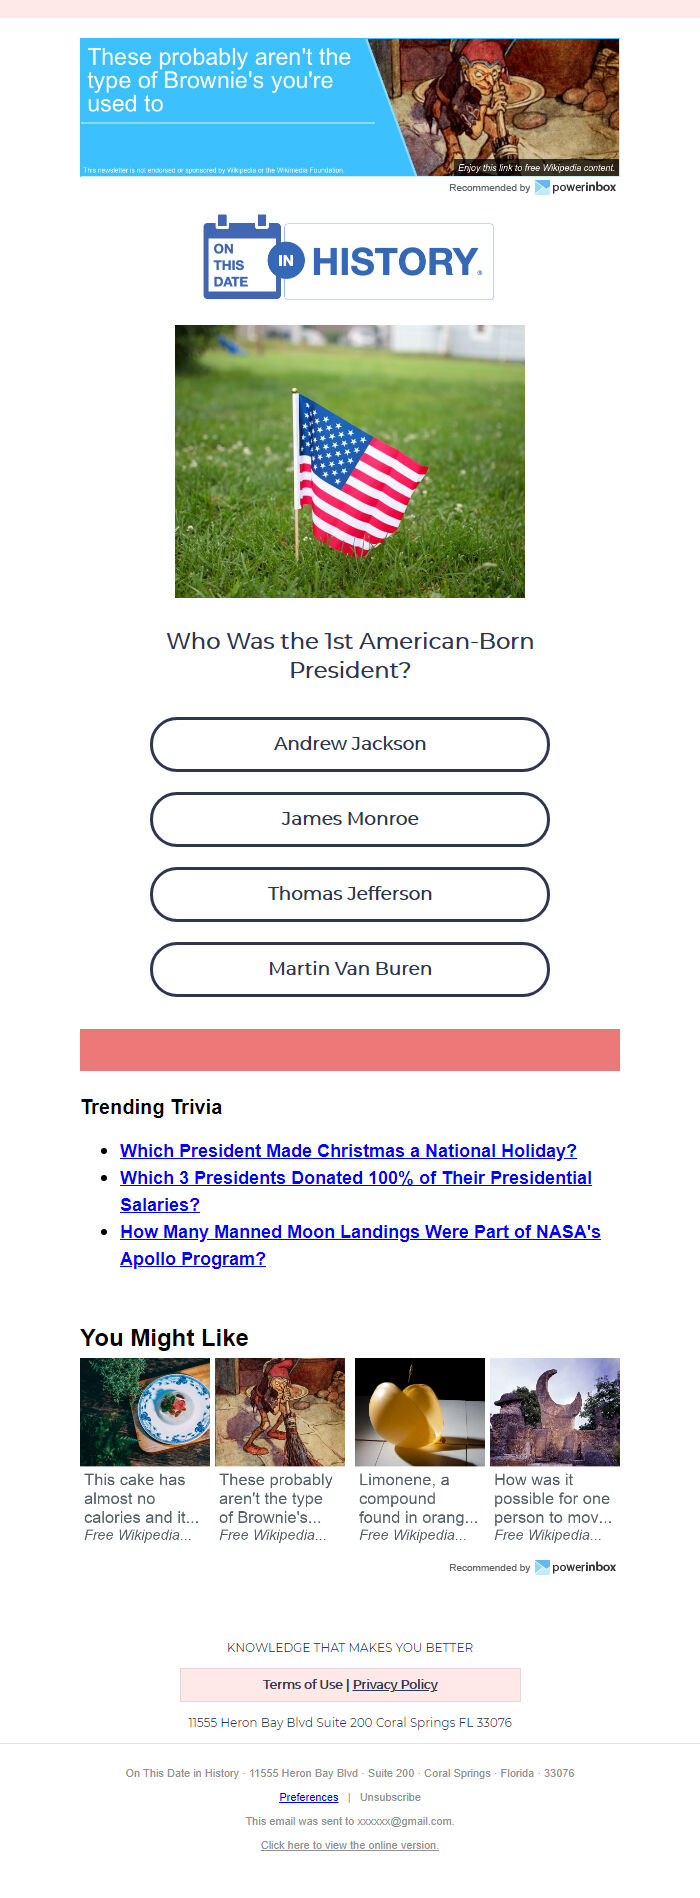Open NASA Apollo moon landings link

point(360,1245)
